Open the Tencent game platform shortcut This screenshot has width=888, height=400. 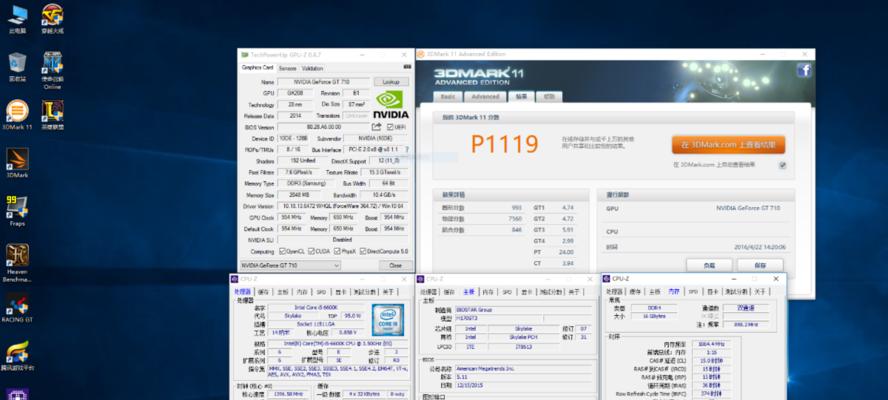click(x=18, y=356)
